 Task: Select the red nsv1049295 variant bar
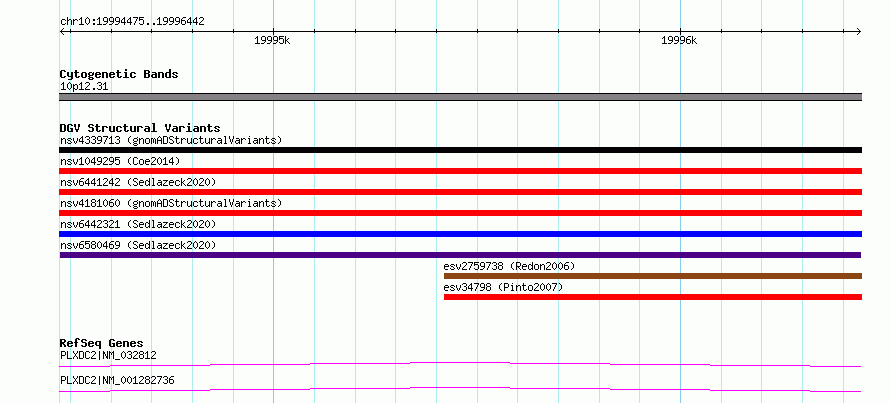coord(461,171)
